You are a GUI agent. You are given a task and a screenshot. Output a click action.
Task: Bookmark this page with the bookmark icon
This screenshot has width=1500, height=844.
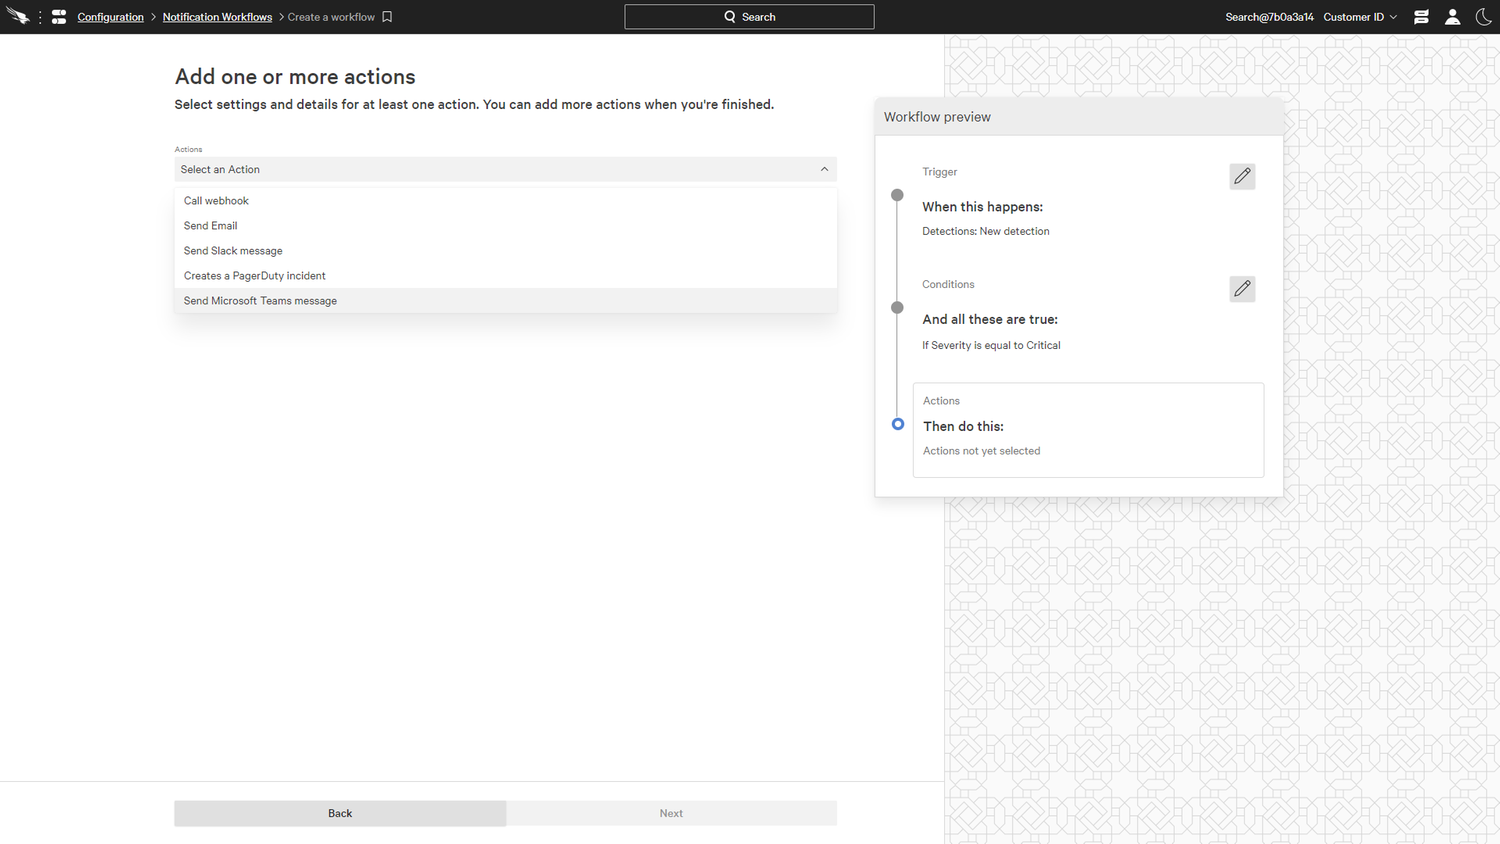pyautogui.click(x=387, y=17)
